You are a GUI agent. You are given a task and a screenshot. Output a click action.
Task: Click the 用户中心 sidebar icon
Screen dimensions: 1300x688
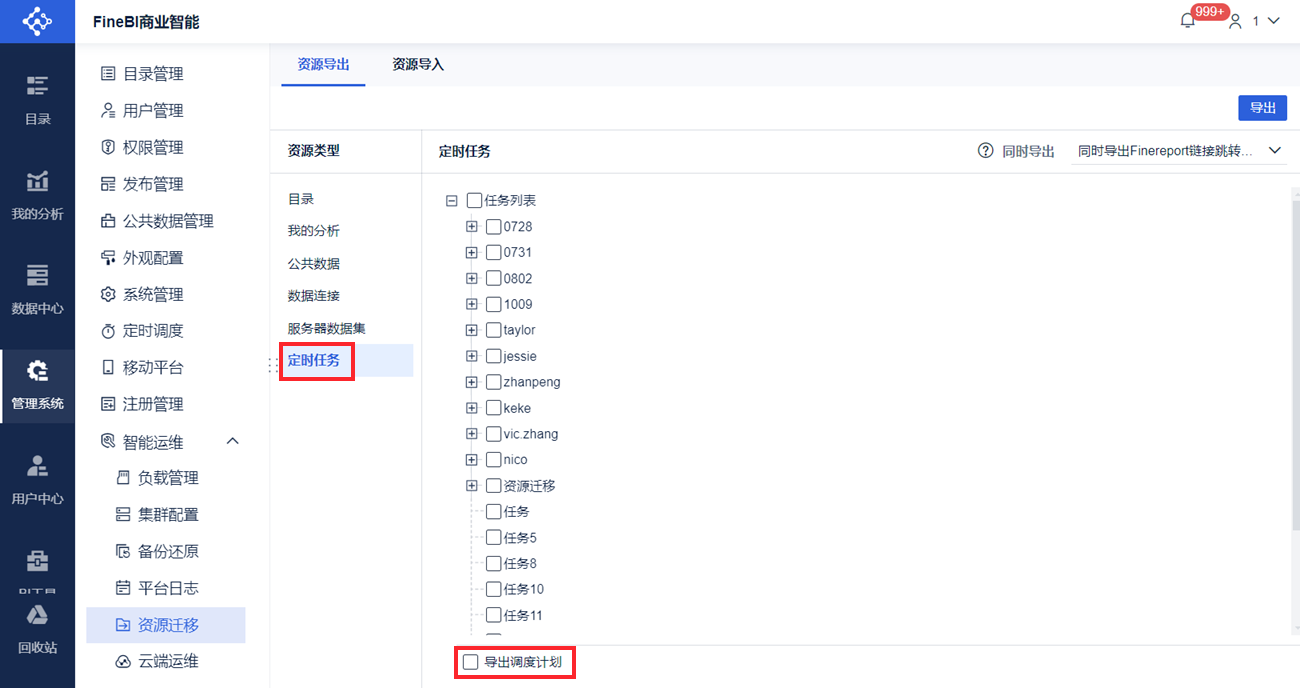(x=37, y=465)
